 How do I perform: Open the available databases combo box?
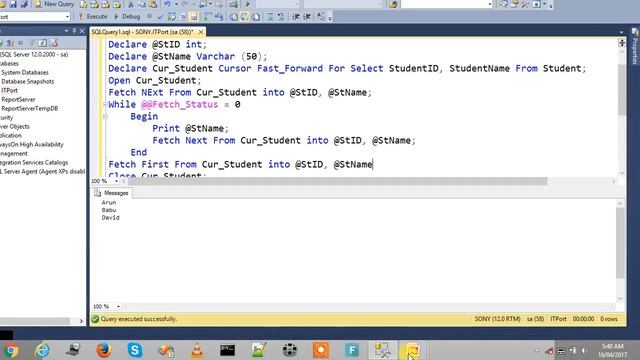35,17
